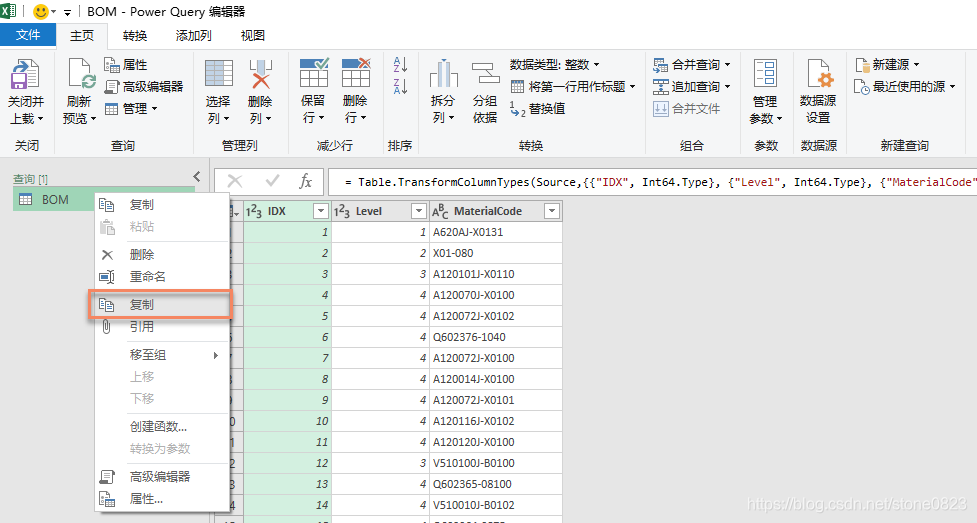The image size is (977, 523).
Task: Choose Reference (引用) in the context menu
Action: coord(161,326)
